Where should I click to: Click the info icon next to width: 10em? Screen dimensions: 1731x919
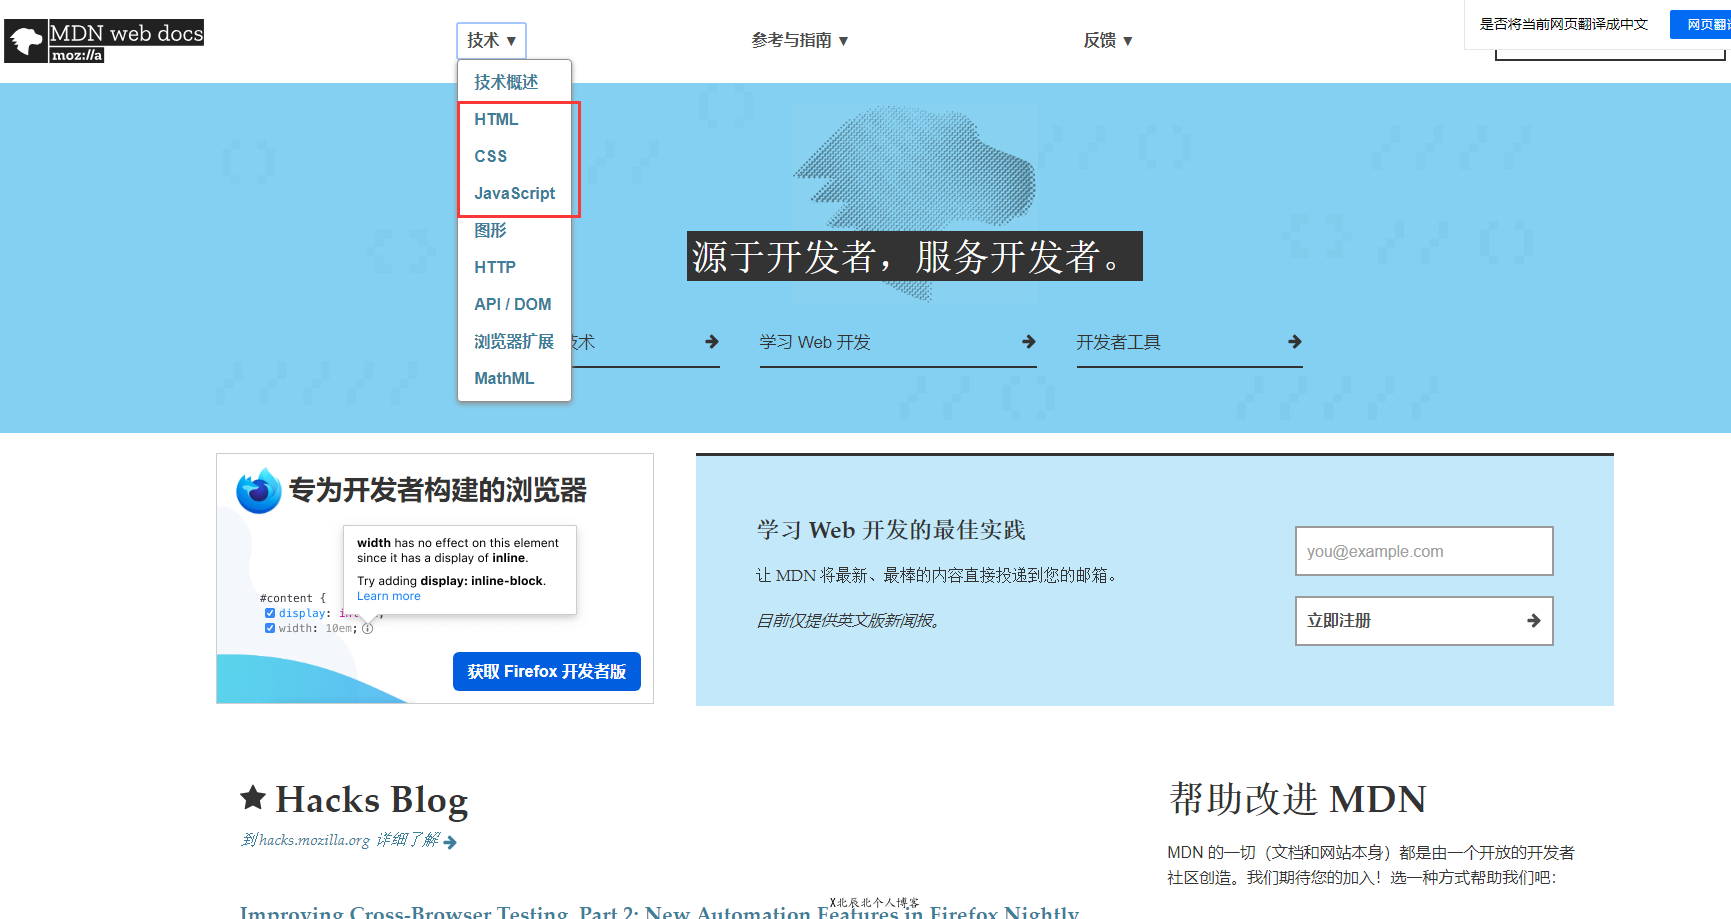click(367, 628)
